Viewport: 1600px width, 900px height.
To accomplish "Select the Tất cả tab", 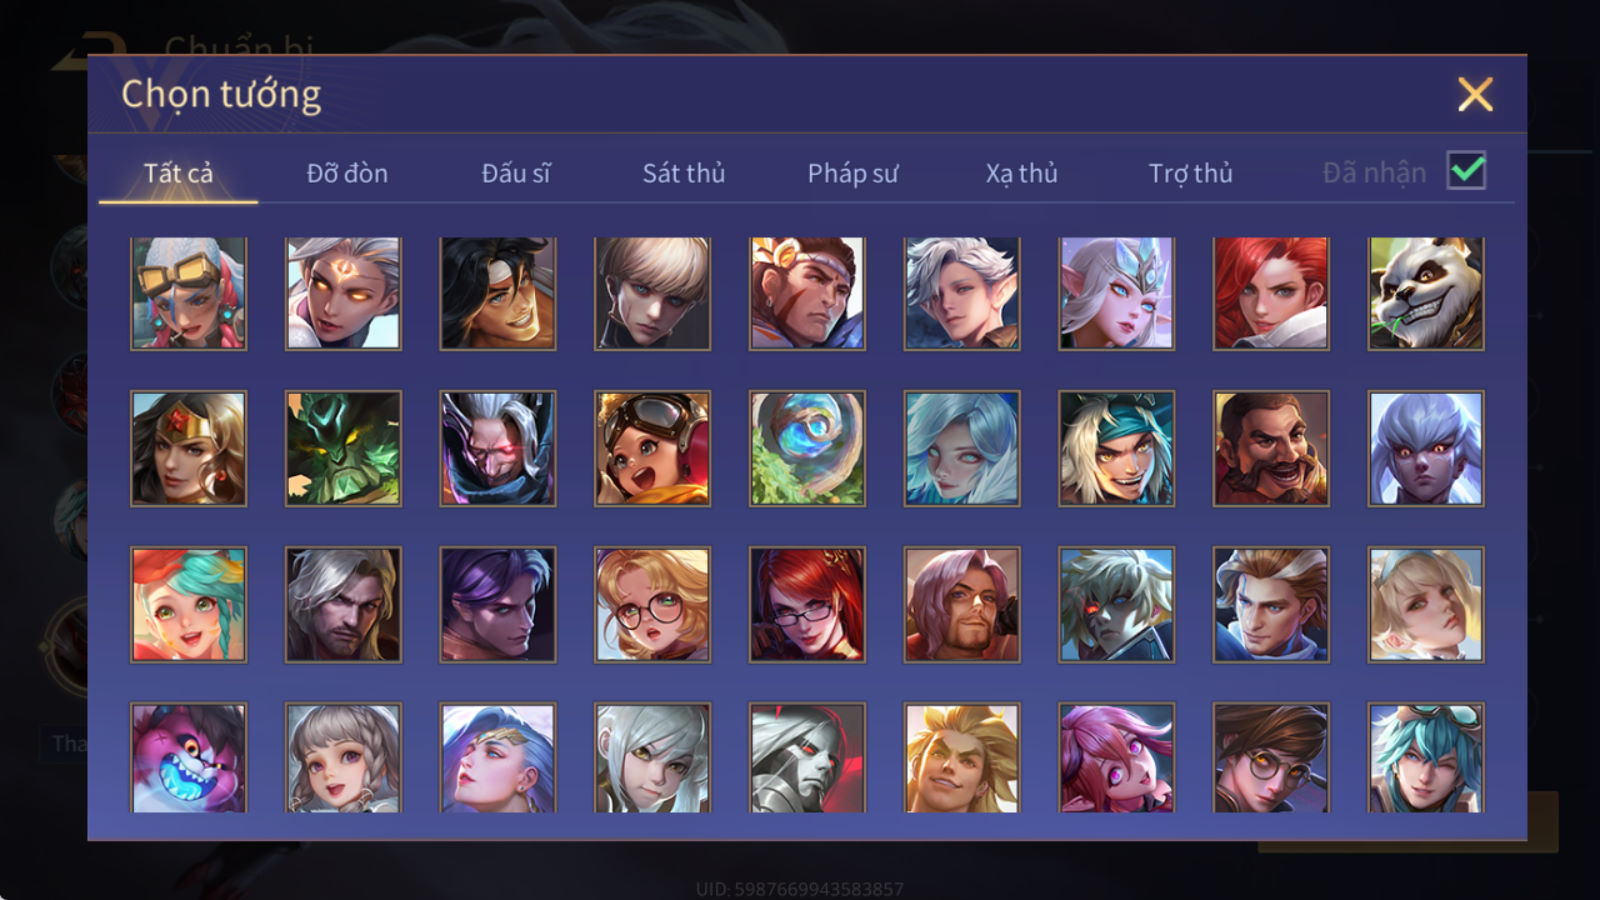I will 178,173.
